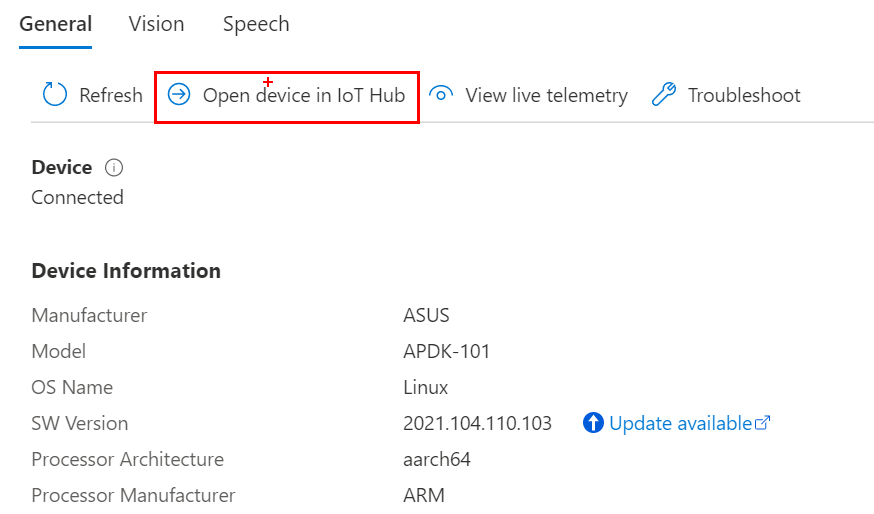This screenshot has height=514, width=874.
Task: Click the Refresh text label
Action: click(111, 95)
